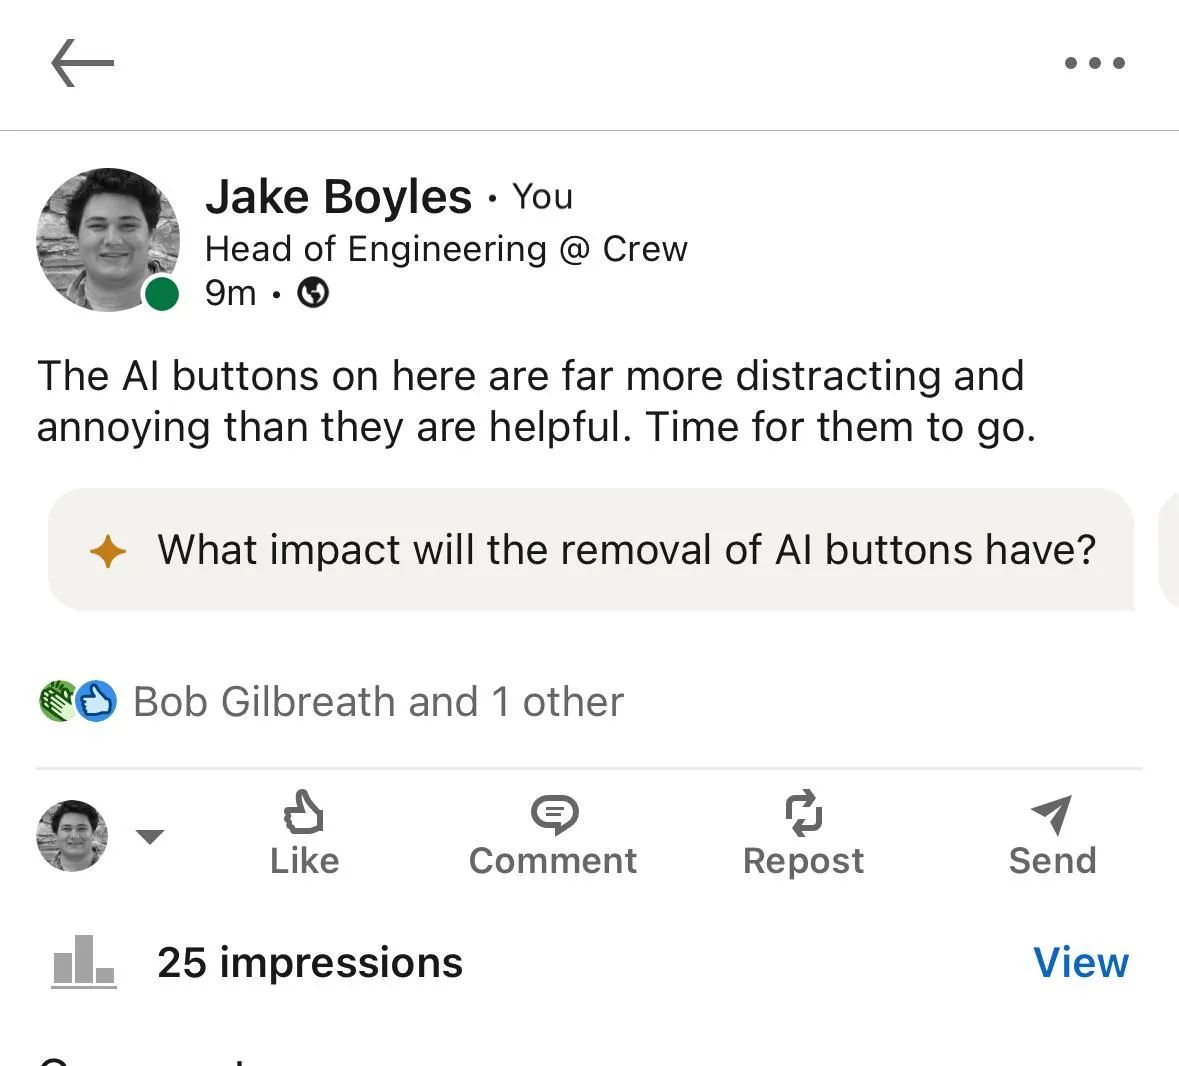This screenshot has height=1066, width=1179.
Task: Click the Jake Boyles author name
Action: pos(338,197)
